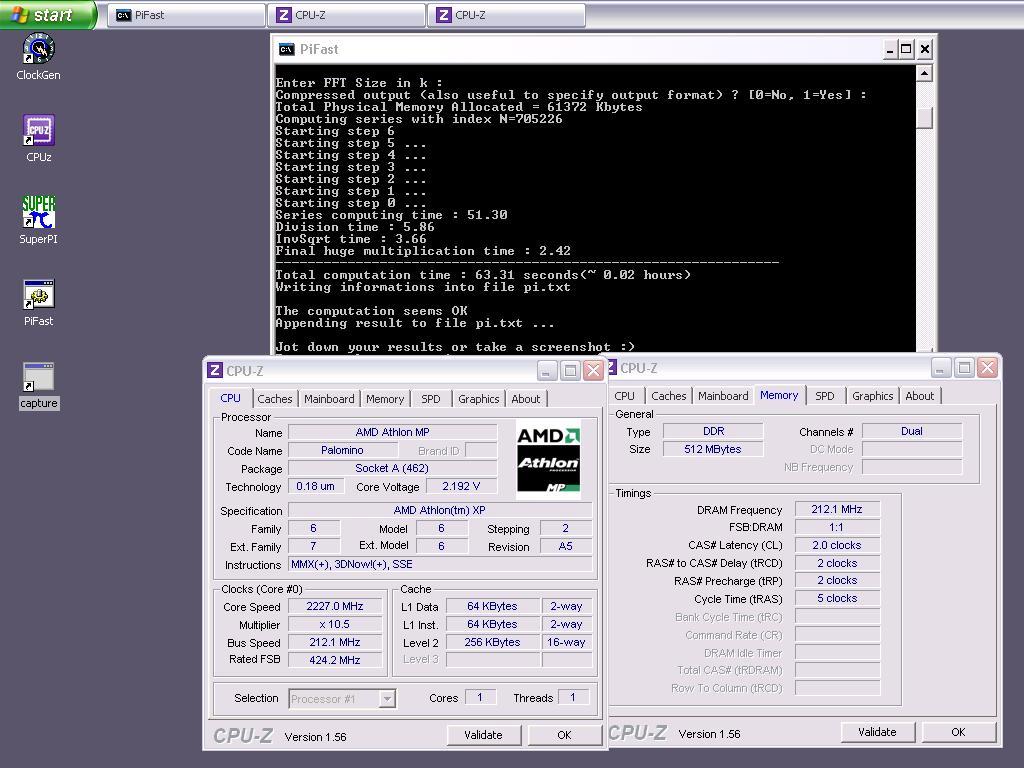
Task: Open the Graphics tab in left CPU-Z window
Action: click(478, 398)
